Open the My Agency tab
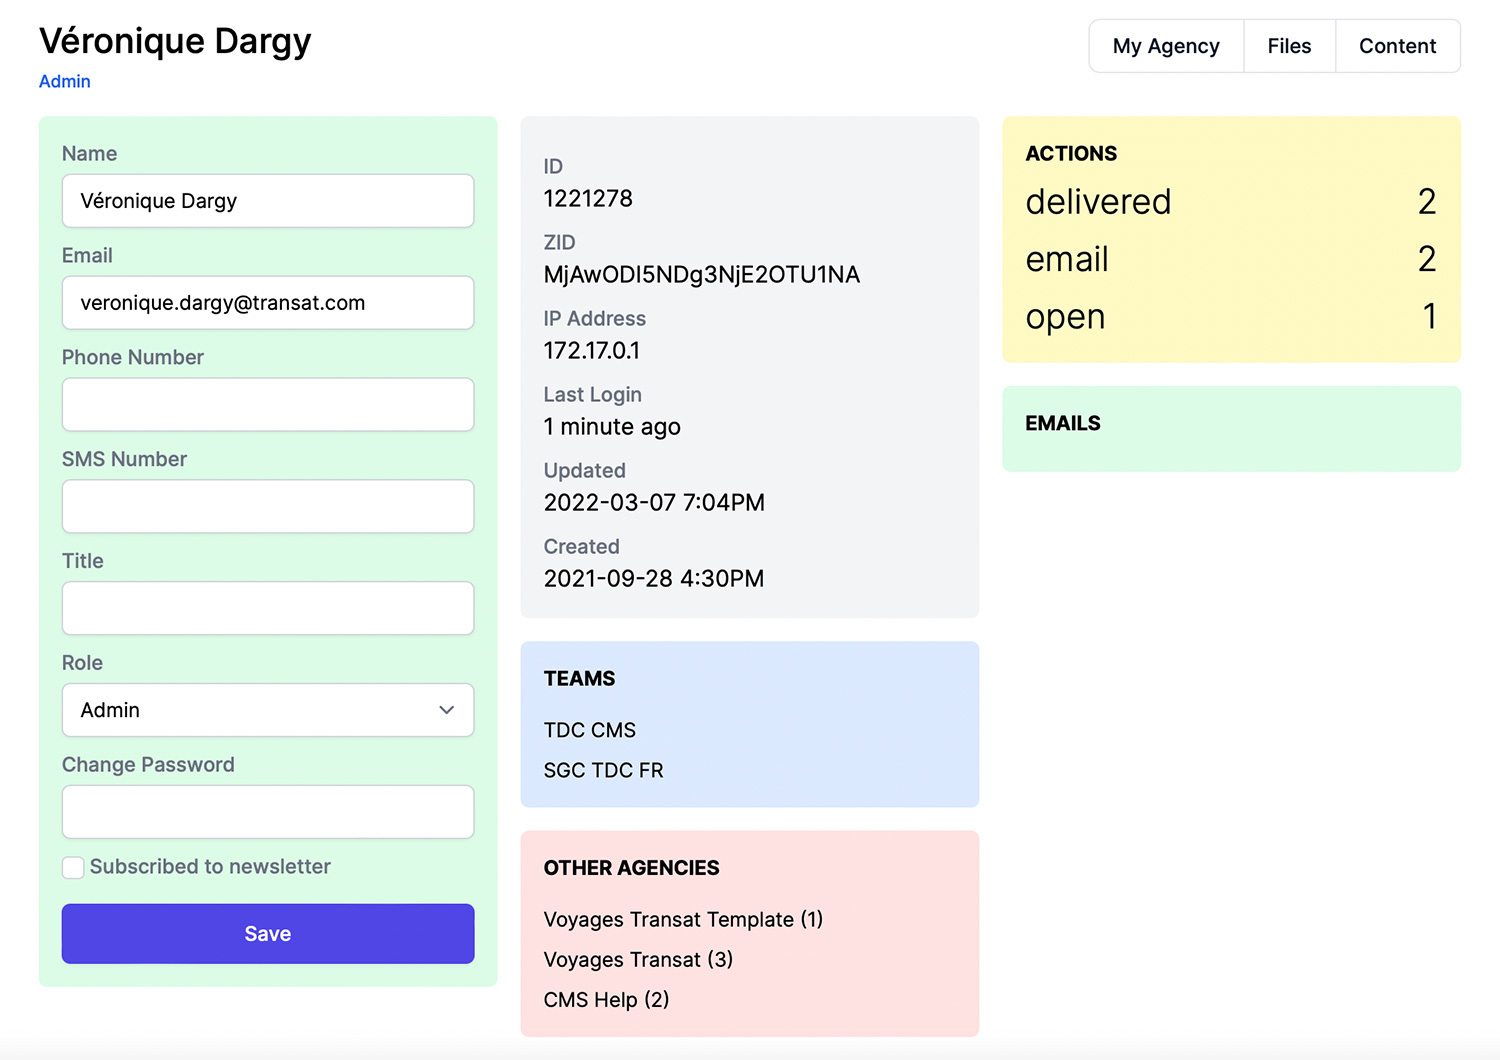1500x1060 pixels. (1166, 46)
